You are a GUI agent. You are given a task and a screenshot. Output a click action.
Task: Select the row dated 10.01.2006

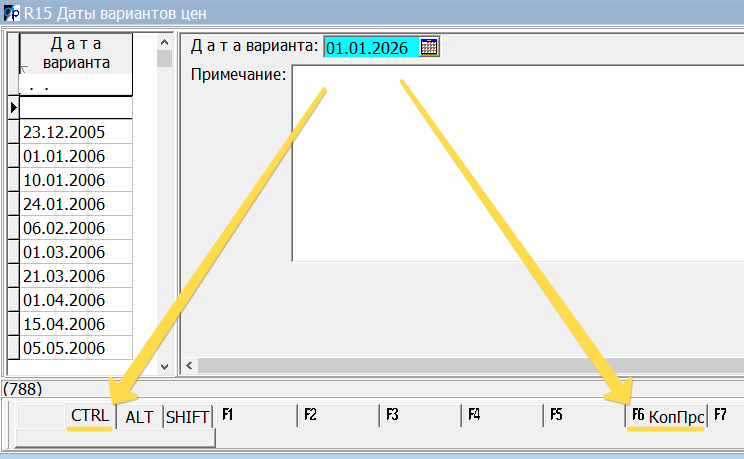pyautogui.click(x=75, y=180)
